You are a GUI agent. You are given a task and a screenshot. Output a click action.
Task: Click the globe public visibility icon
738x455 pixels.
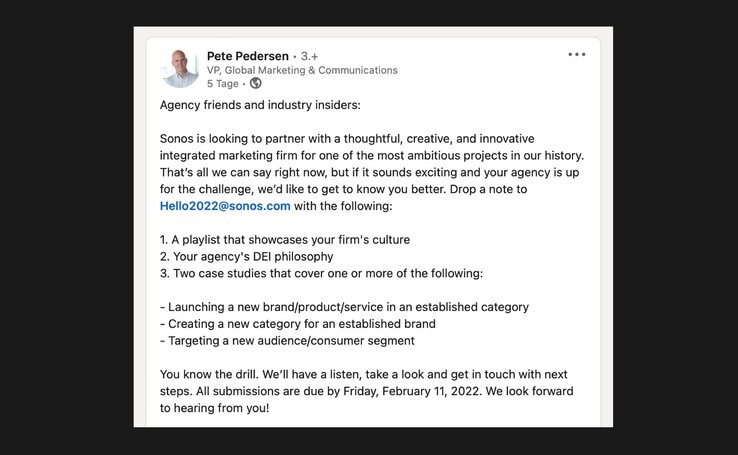pyautogui.click(x=256, y=84)
